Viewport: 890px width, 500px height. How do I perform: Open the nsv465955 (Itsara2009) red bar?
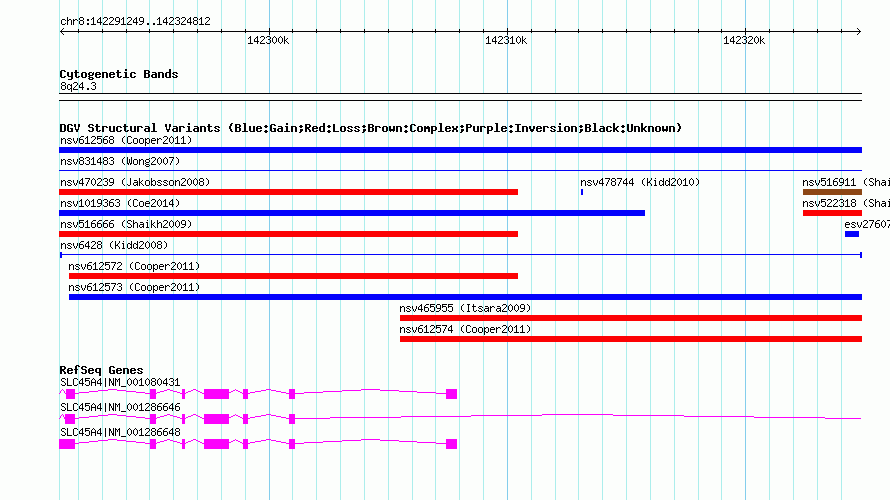tap(631, 318)
